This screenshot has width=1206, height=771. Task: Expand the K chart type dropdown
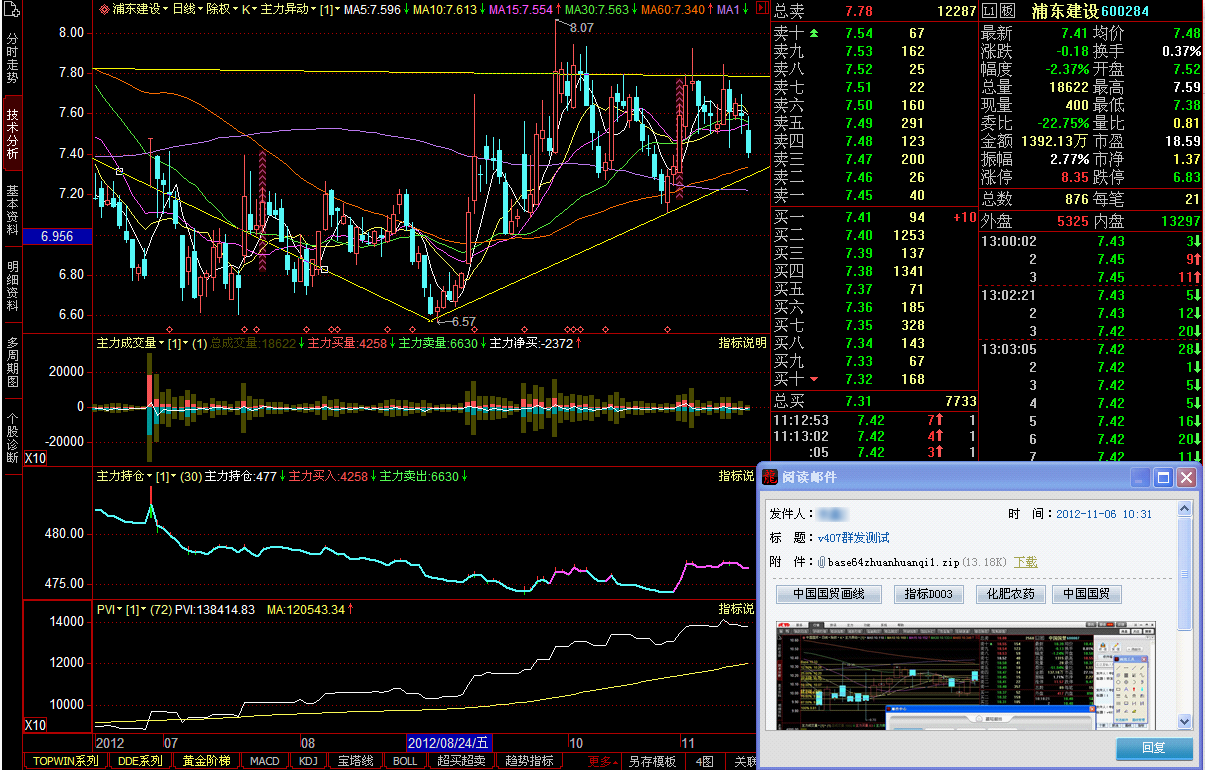click(249, 9)
